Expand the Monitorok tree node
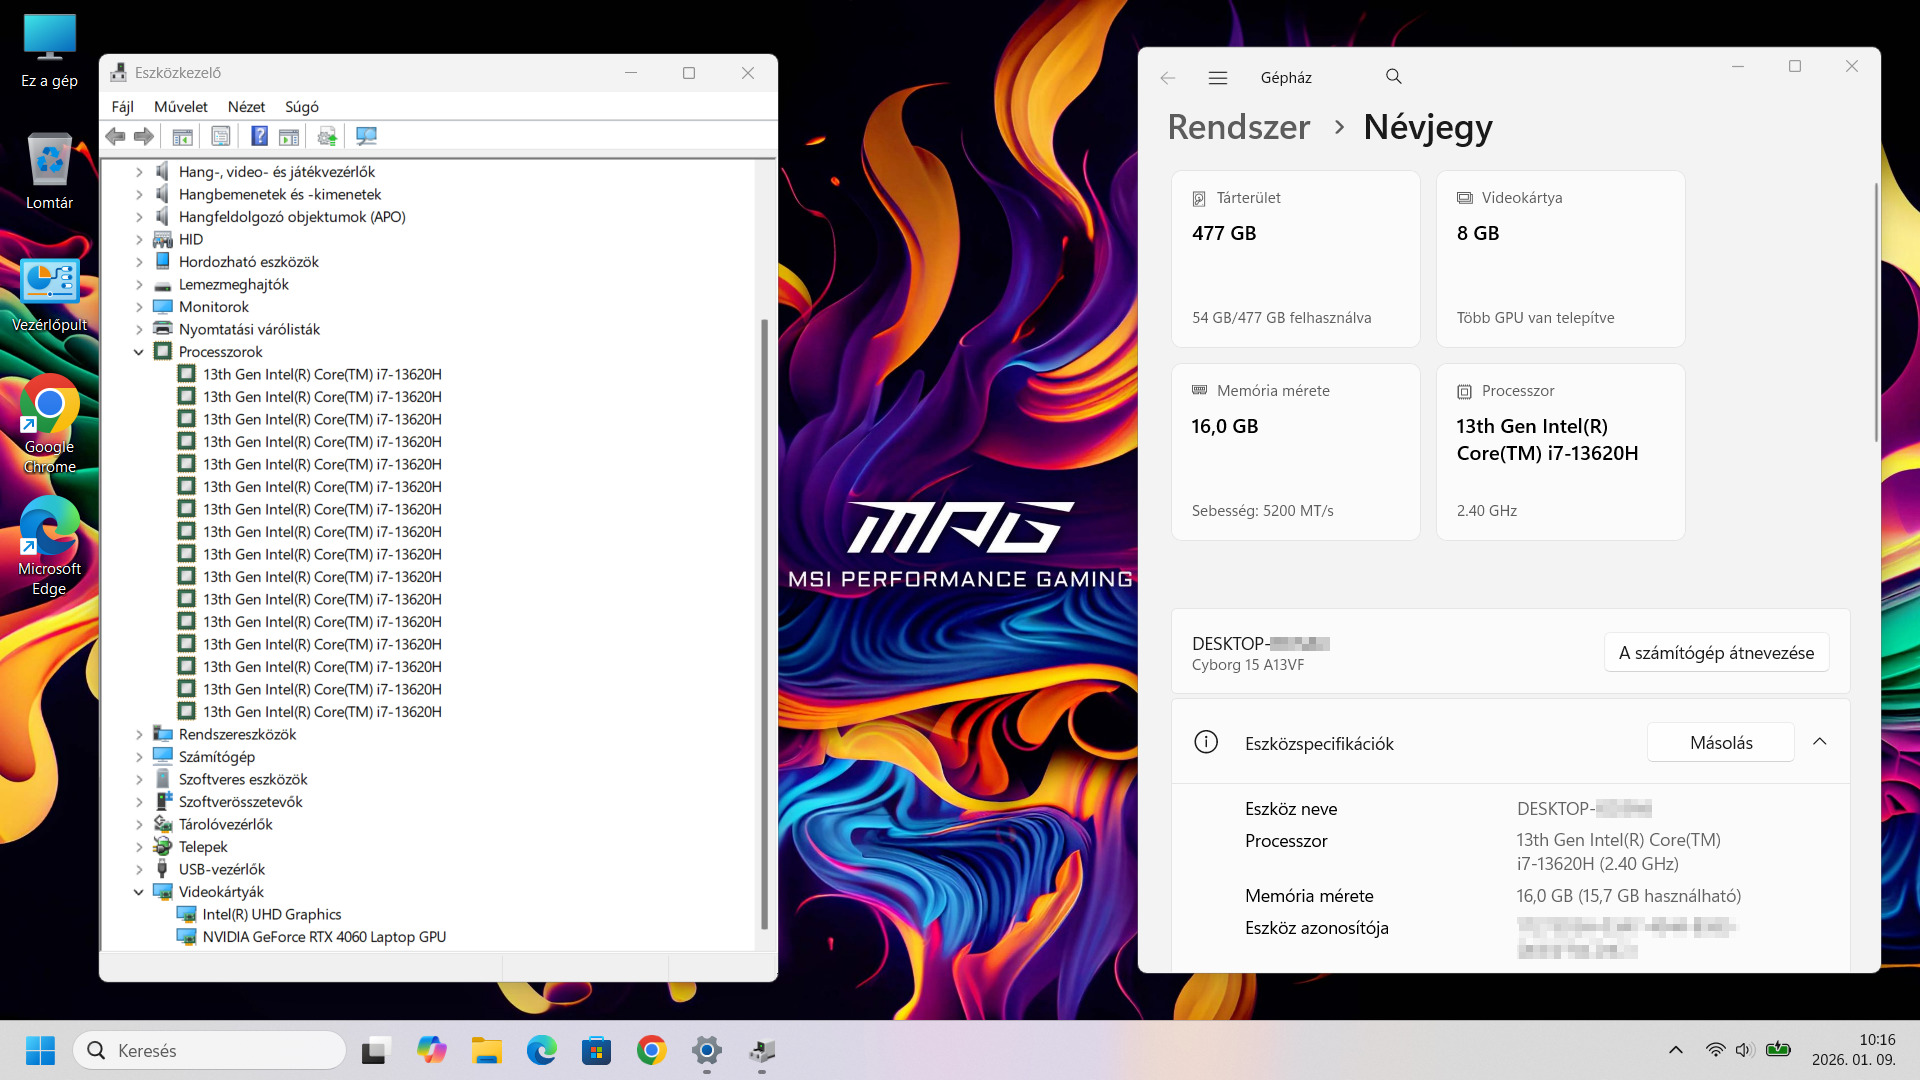The height and width of the screenshot is (1080, 1920). click(x=139, y=307)
